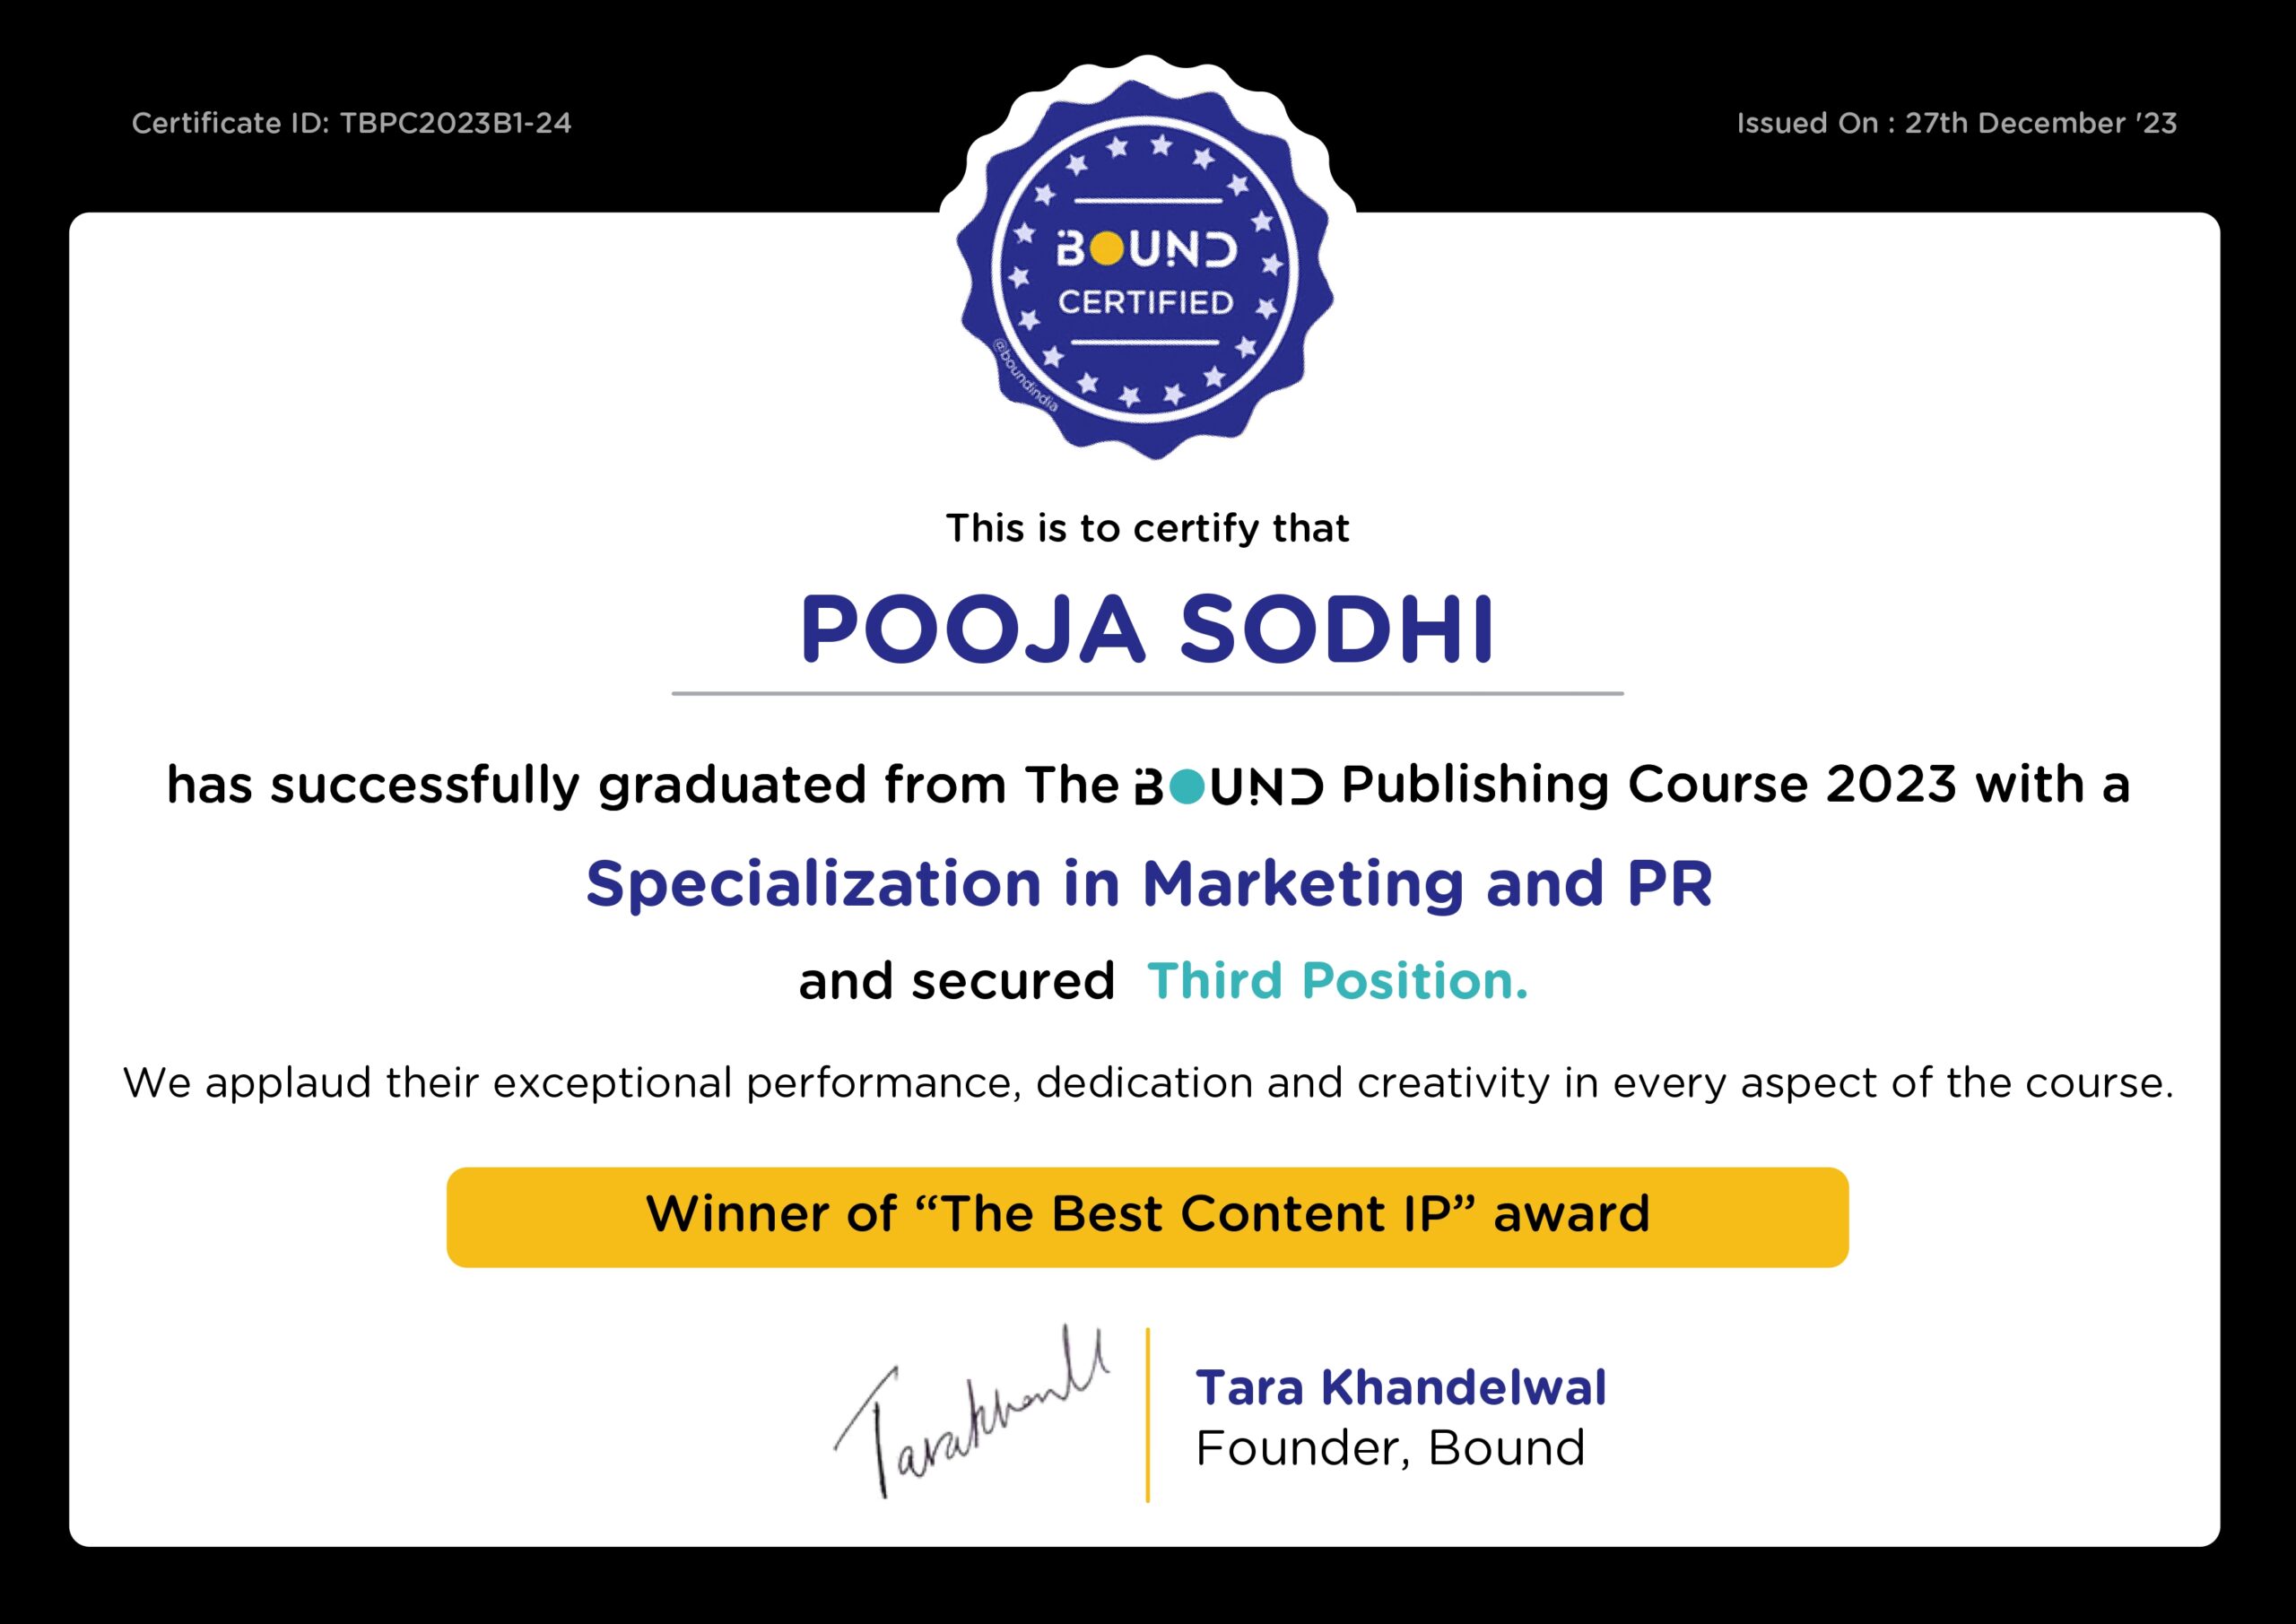Click the yellow Best Content IP award banner
Image resolution: width=2296 pixels, height=1624 pixels.
[1147, 1216]
